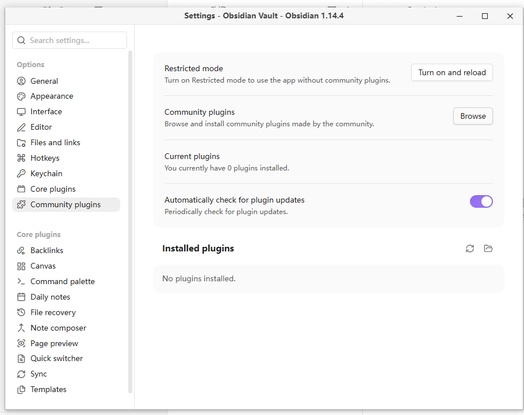Click the Keychain key icon

coord(21,173)
